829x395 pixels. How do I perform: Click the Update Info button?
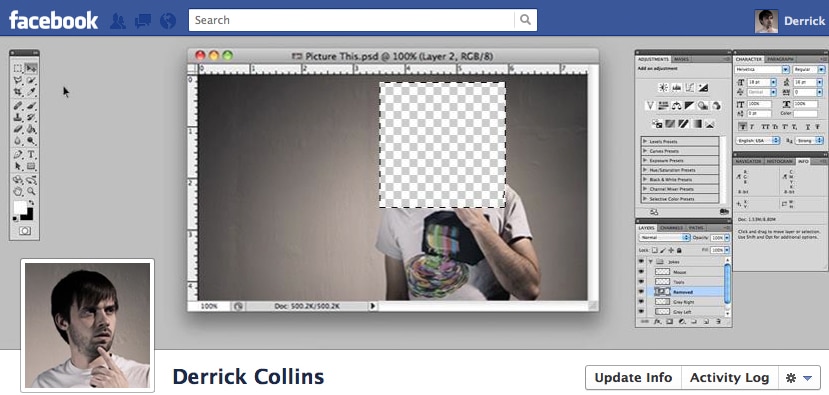pos(633,378)
